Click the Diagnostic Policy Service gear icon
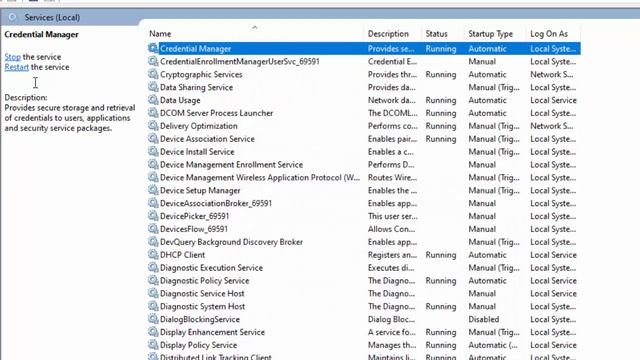The width and height of the screenshot is (640, 360). (153, 280)
